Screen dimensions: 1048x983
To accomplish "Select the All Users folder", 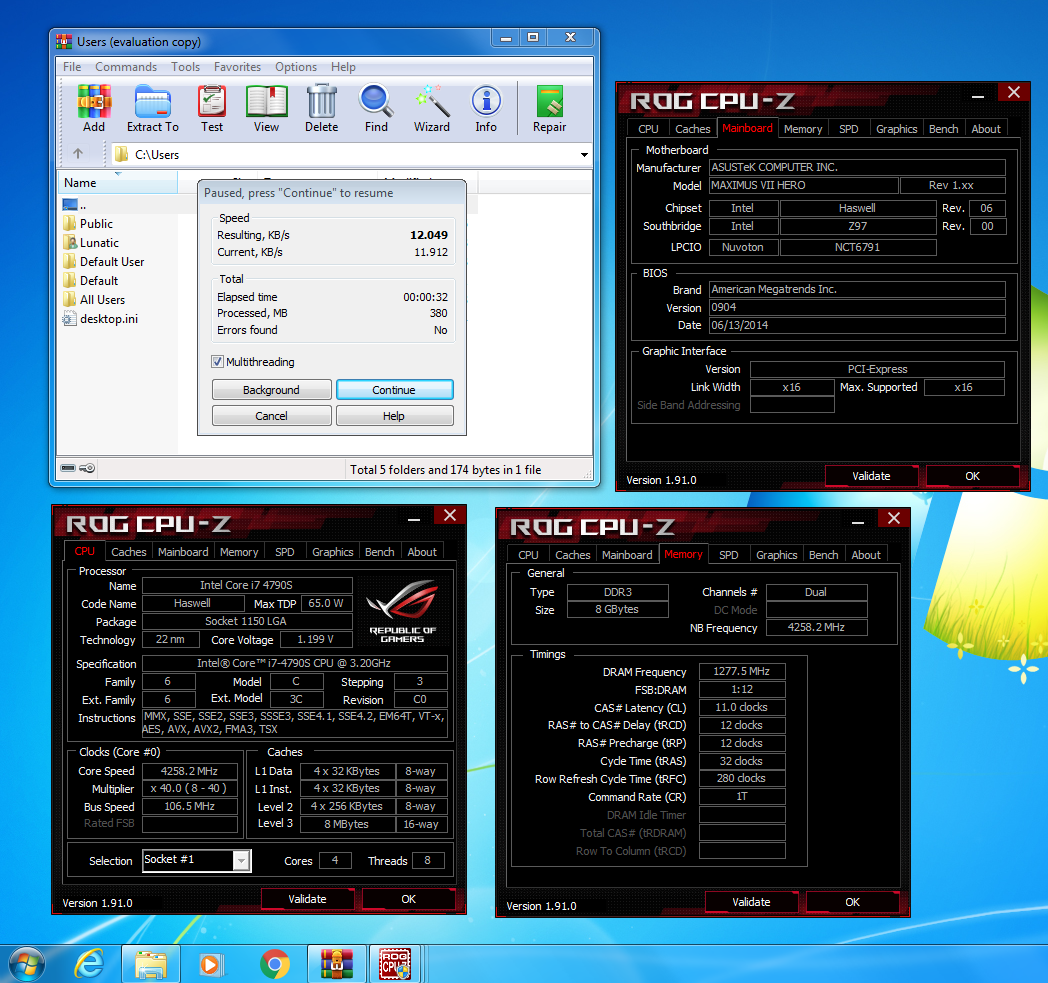I will coord(94,299).
